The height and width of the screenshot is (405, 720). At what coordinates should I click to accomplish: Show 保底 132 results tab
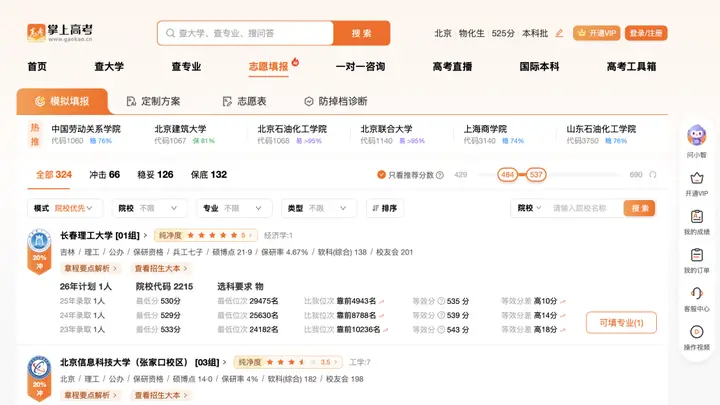tap(209, 174)
